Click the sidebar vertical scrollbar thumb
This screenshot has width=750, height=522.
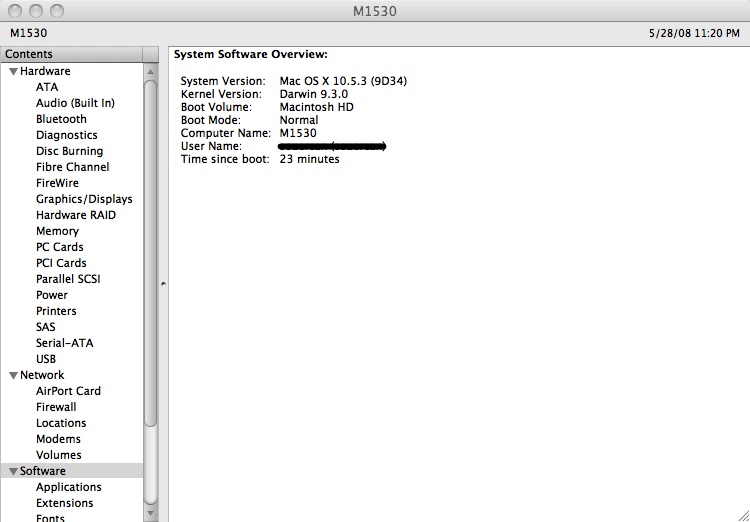pos(150,254)
